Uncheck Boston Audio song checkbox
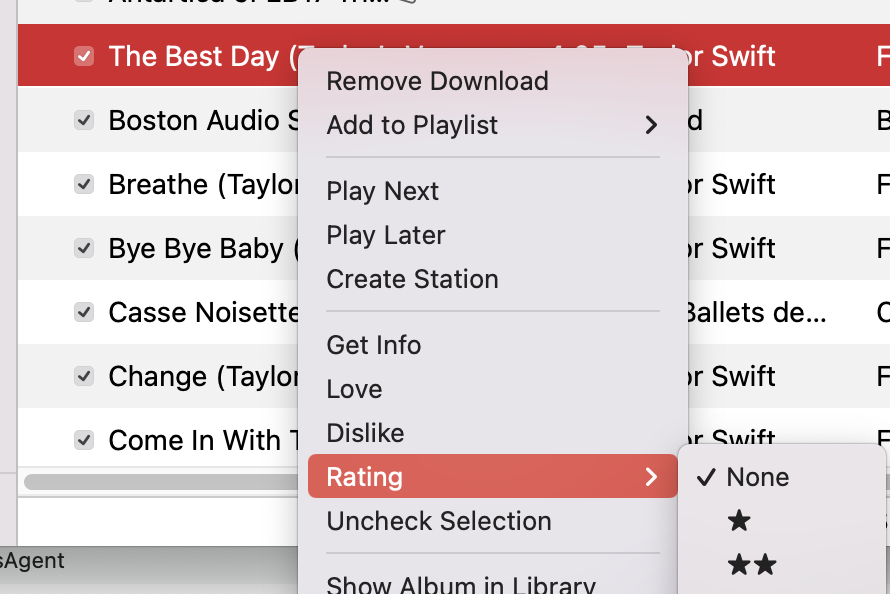The height and width of the screenshot is (594, 890). point(84,120)
